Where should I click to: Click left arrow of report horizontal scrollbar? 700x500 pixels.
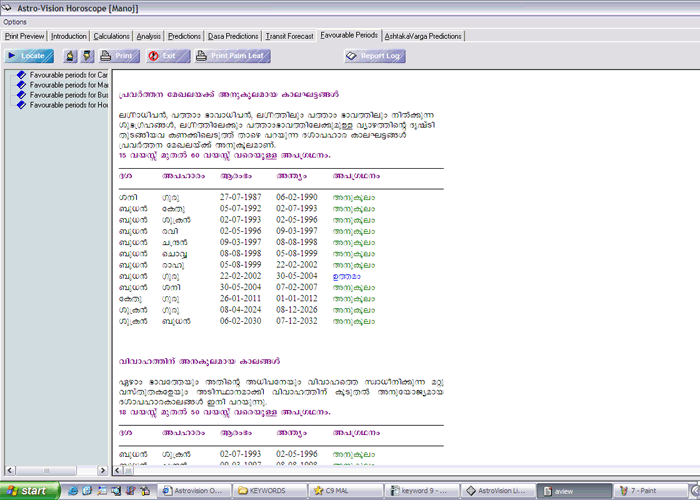(x=117, y=470)
